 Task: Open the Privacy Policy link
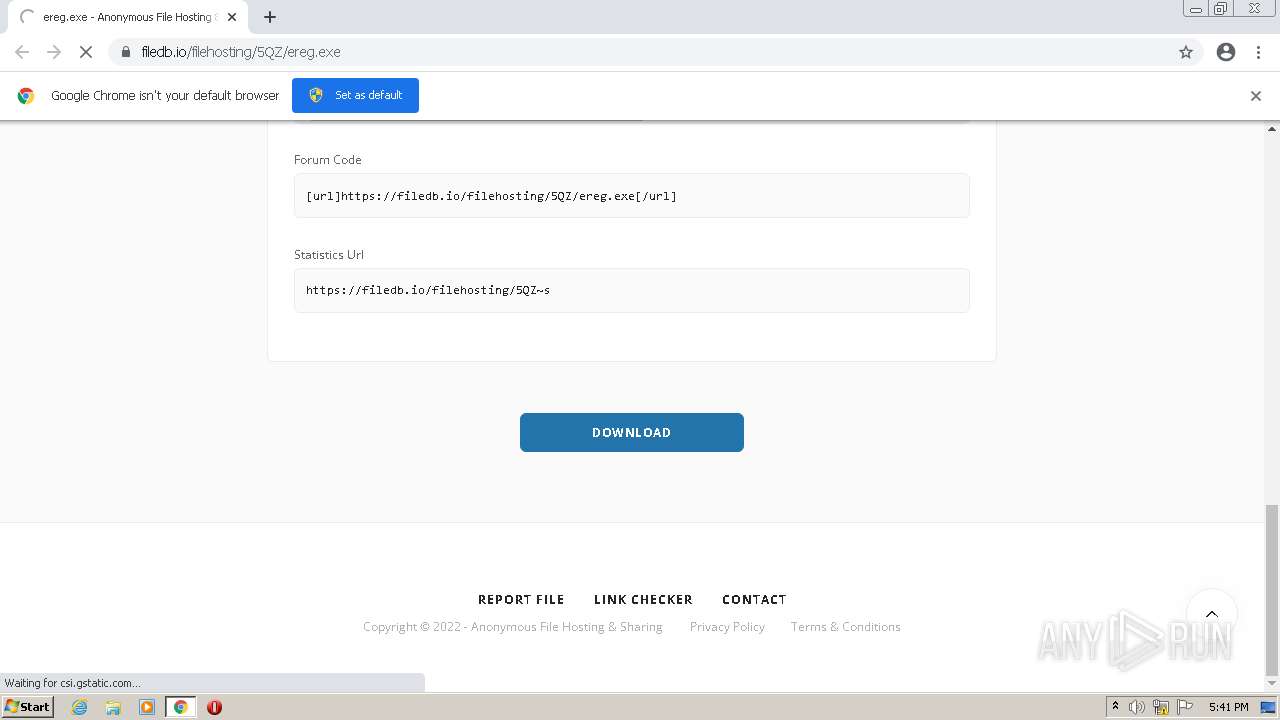[727, 627]
